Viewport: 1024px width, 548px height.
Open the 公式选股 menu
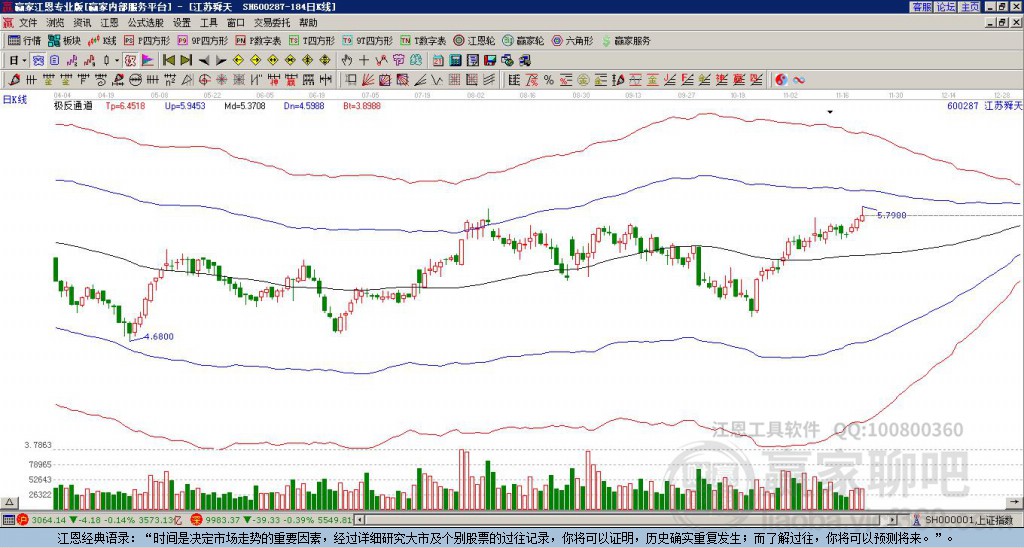pos(146,23)
